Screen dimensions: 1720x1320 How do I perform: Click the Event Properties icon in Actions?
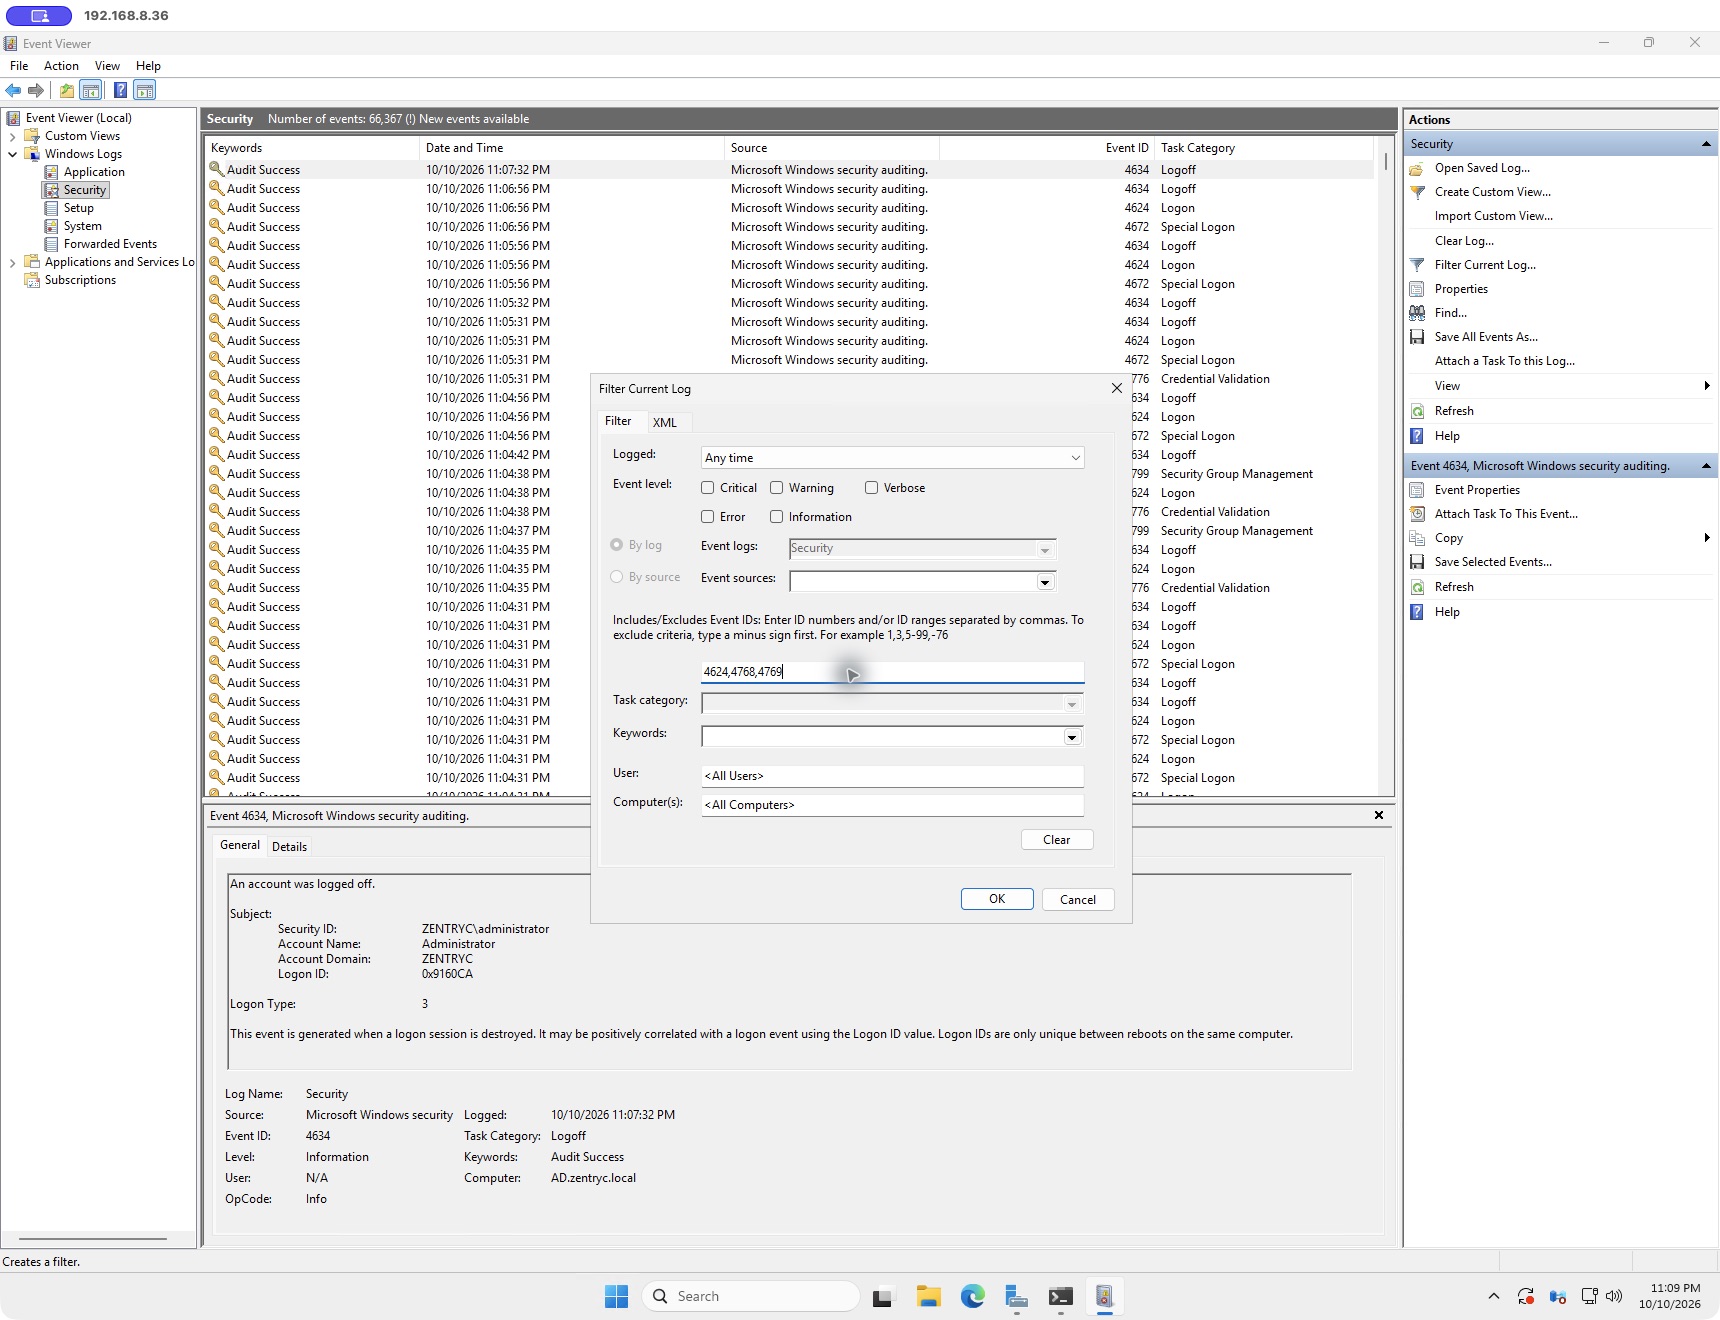click(1417, 490)
